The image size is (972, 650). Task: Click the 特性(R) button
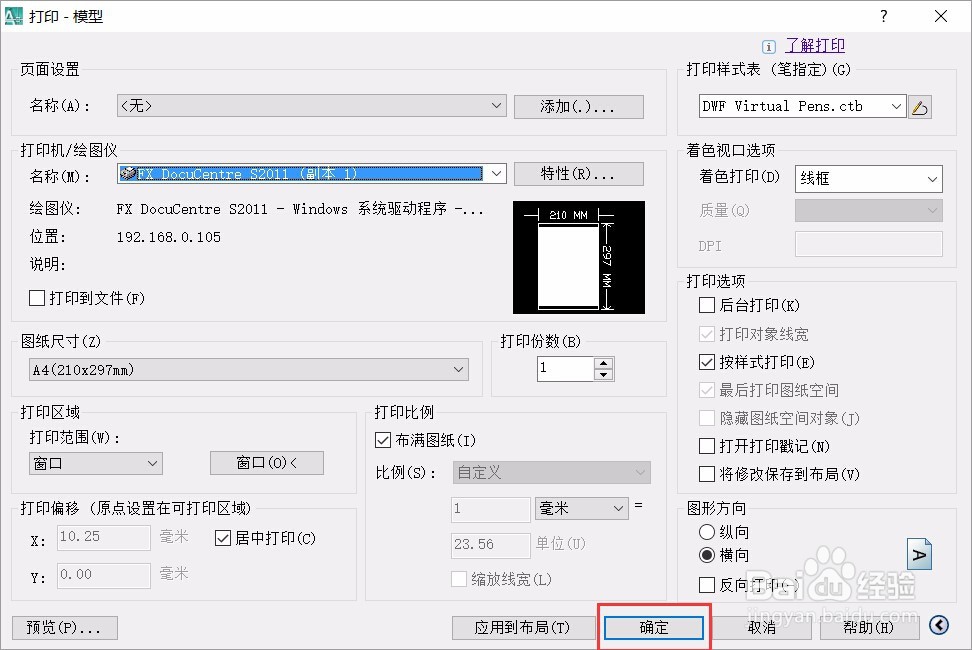[x=578, y=174]
